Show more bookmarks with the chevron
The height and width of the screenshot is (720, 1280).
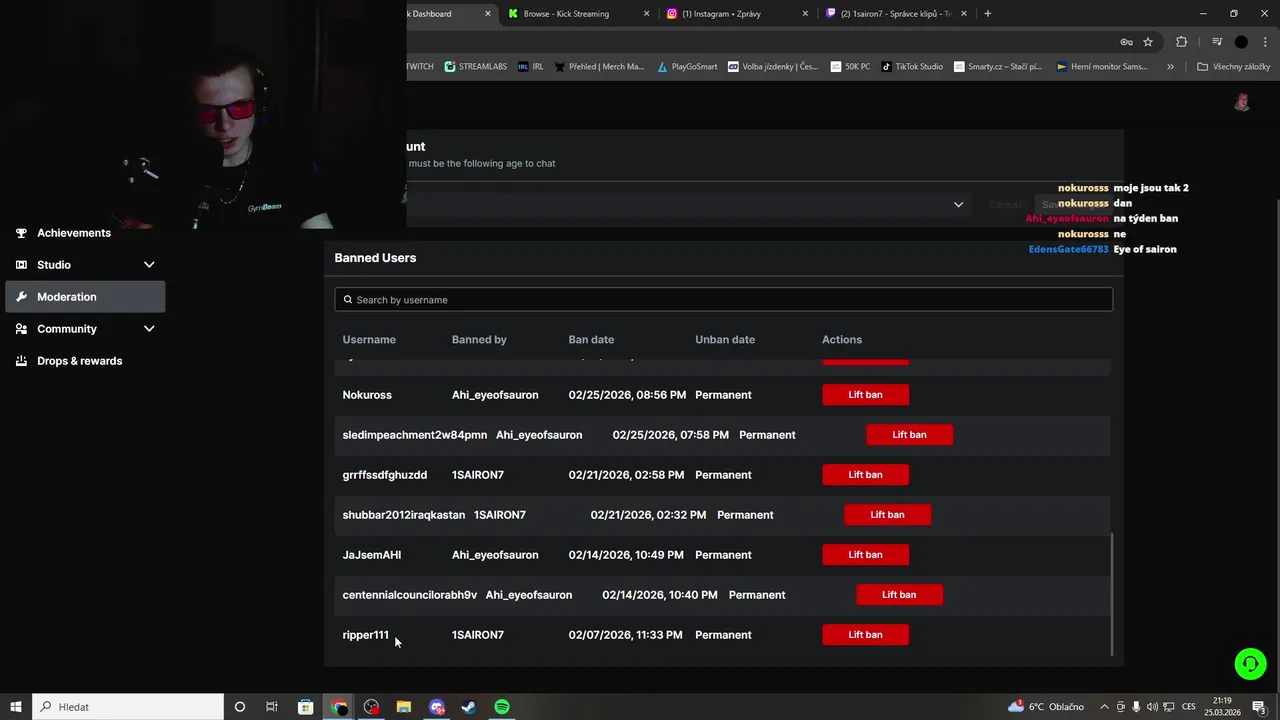(x=1170, y=67)
